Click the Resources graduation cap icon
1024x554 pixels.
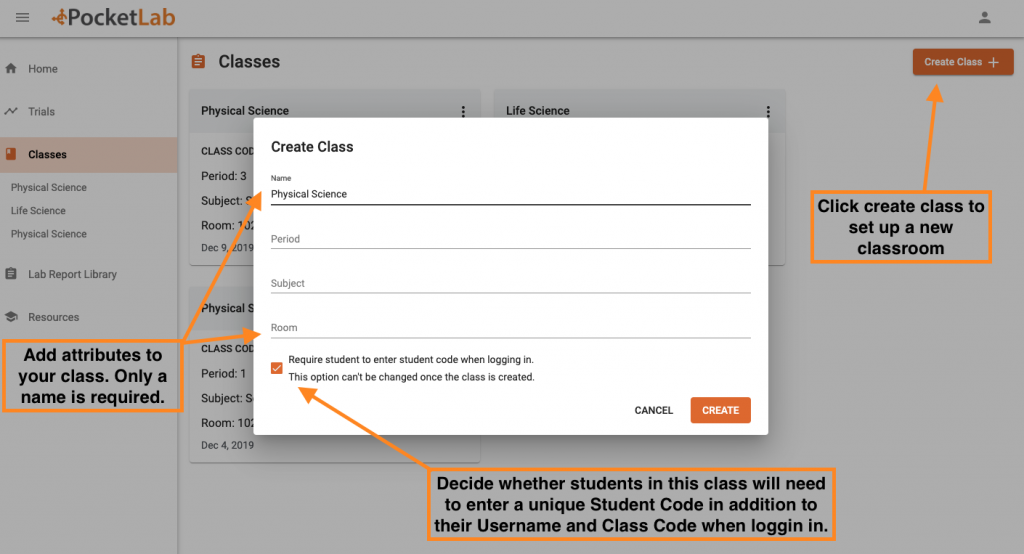point(12,317)
